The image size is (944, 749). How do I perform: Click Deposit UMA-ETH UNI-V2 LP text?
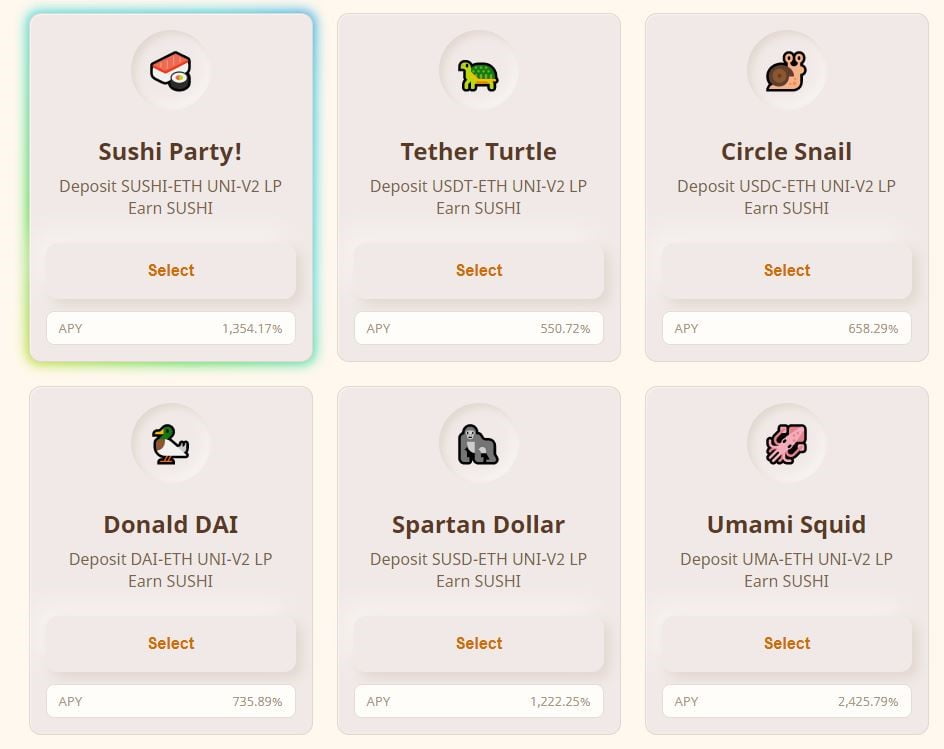coord(787,559)
